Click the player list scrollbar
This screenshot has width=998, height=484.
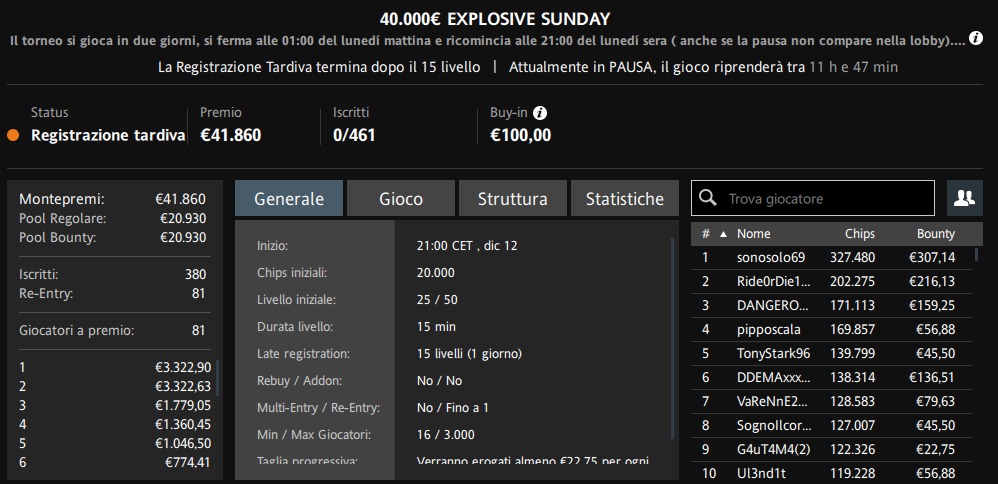click(976, 255)
